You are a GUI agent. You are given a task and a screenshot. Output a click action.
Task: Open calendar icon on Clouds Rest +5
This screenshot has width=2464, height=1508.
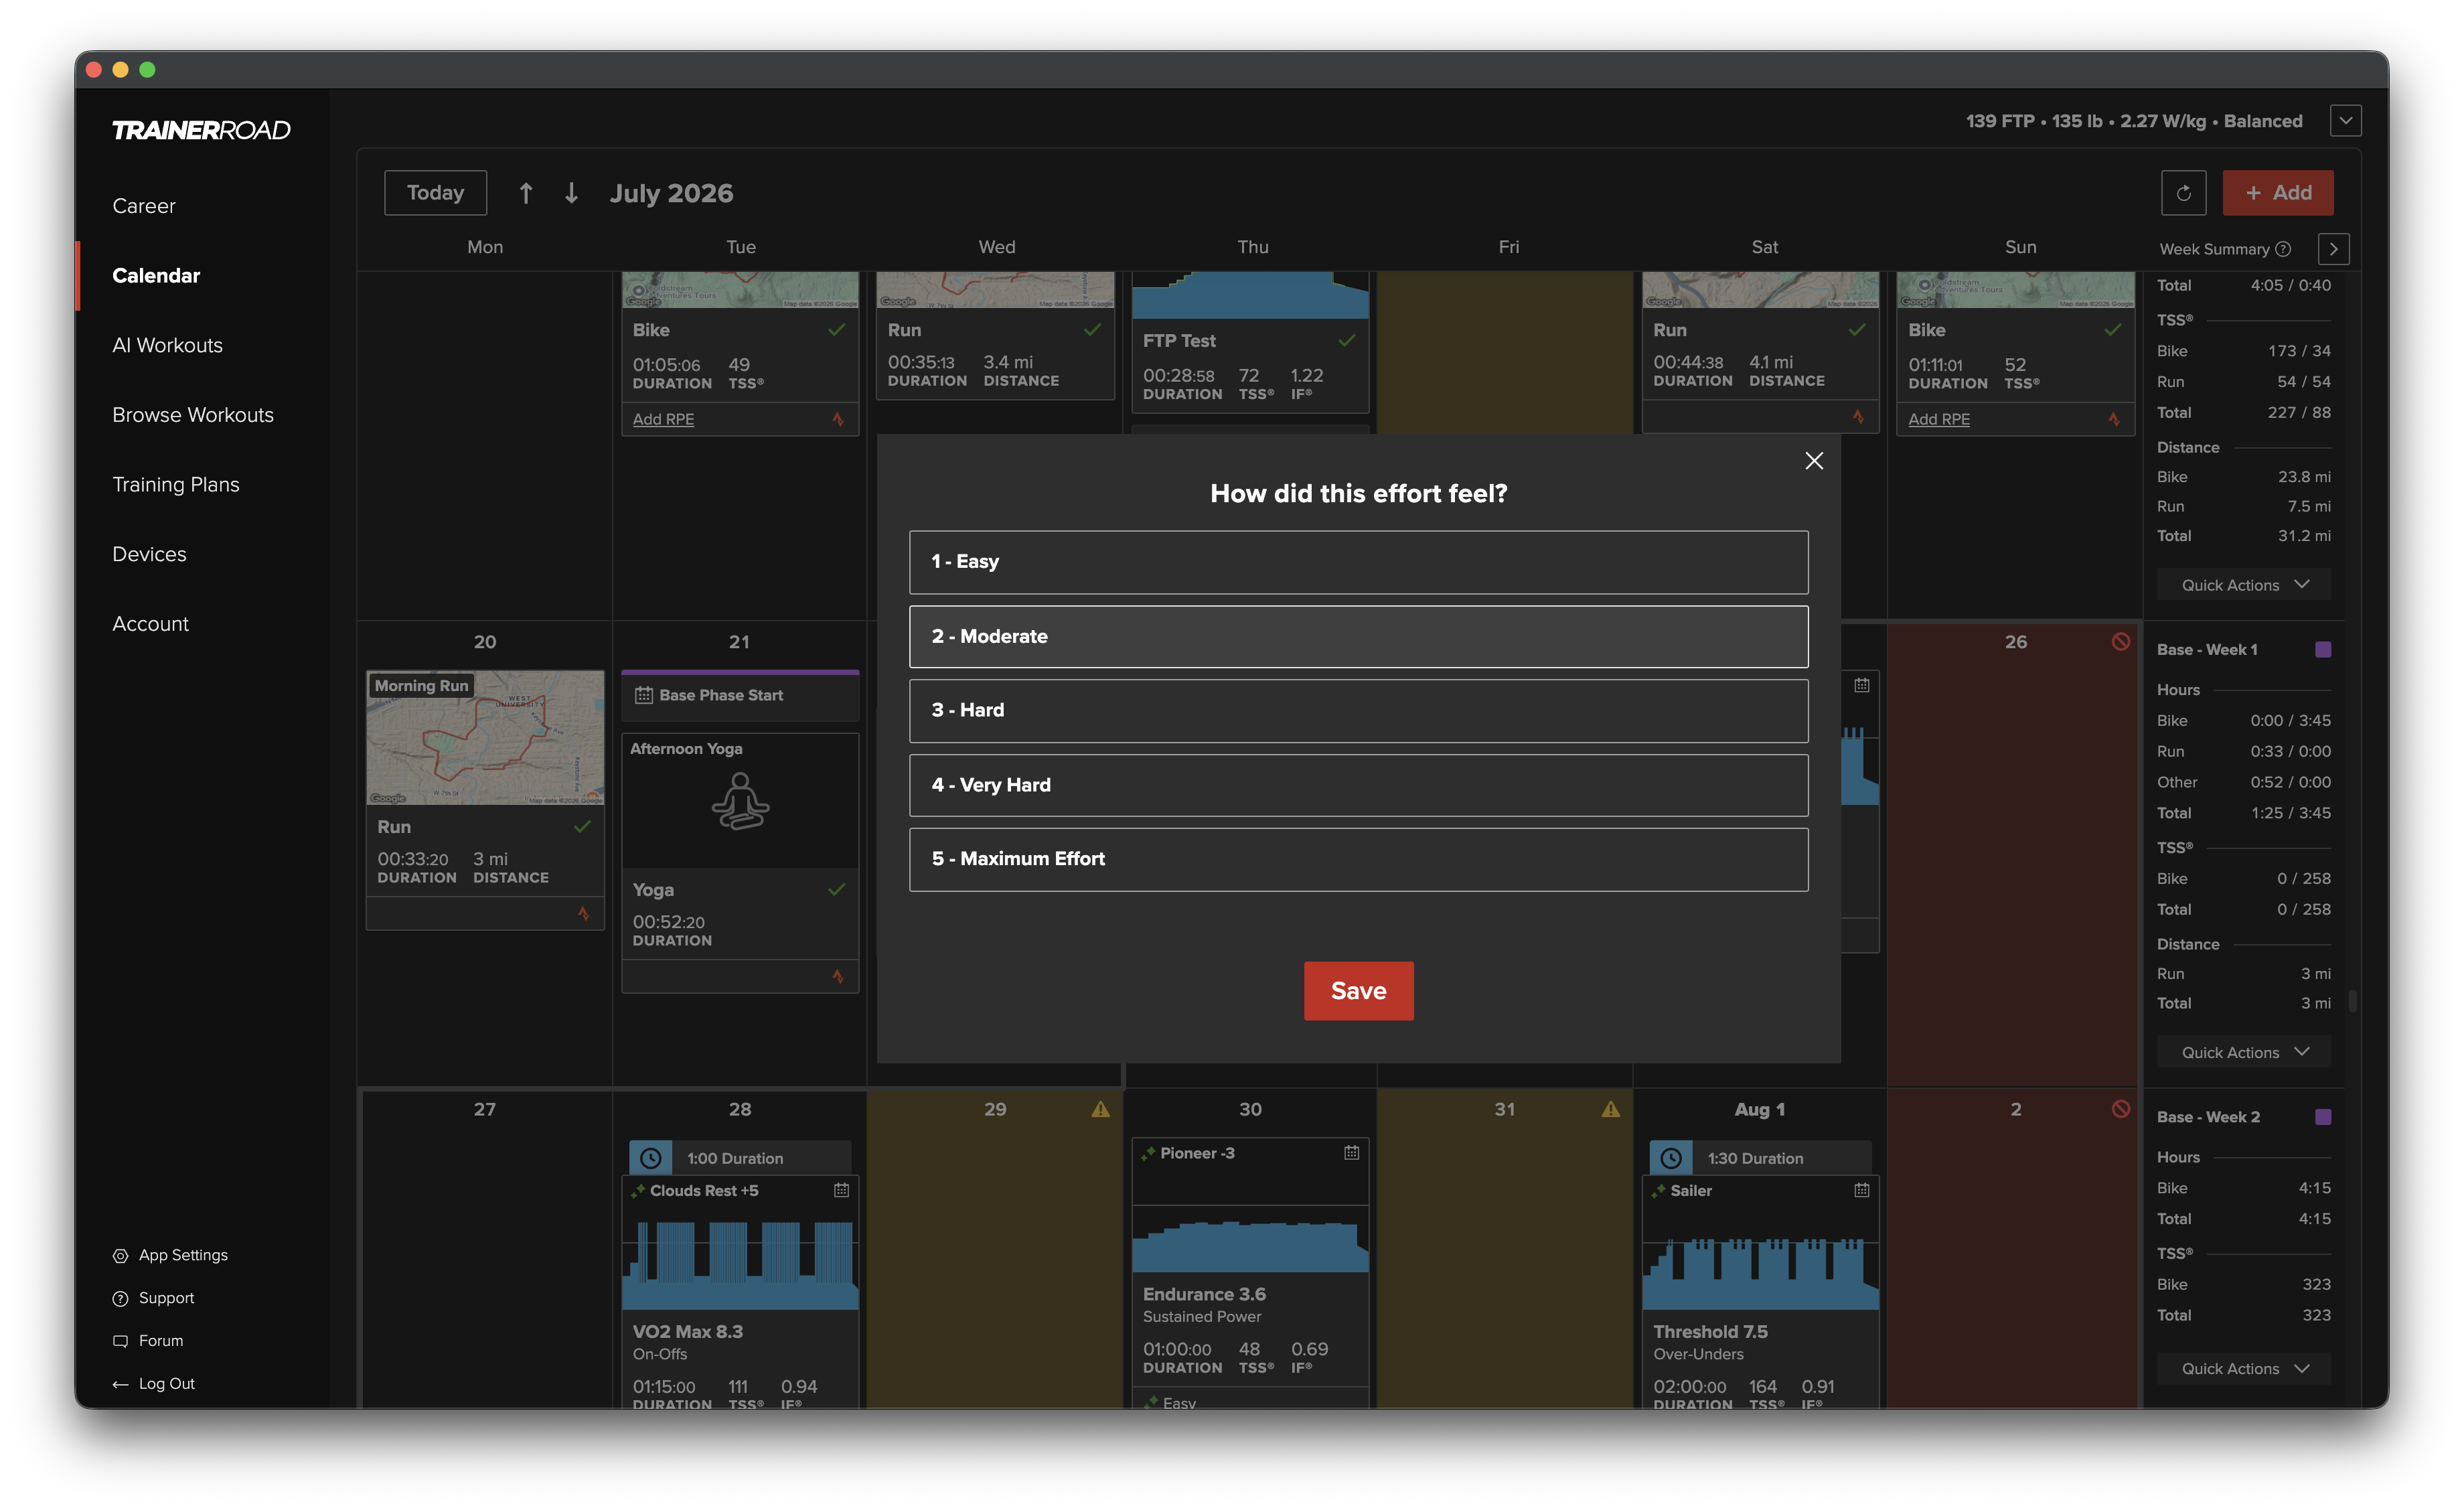[x=841, y=1190]
